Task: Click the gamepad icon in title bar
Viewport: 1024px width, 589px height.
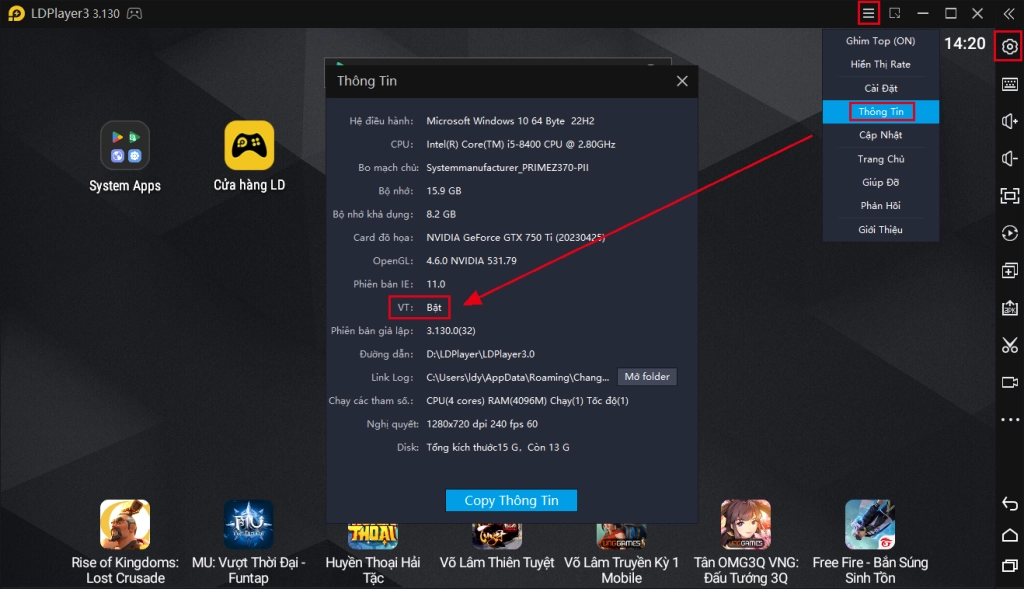Action: (134, 13)
